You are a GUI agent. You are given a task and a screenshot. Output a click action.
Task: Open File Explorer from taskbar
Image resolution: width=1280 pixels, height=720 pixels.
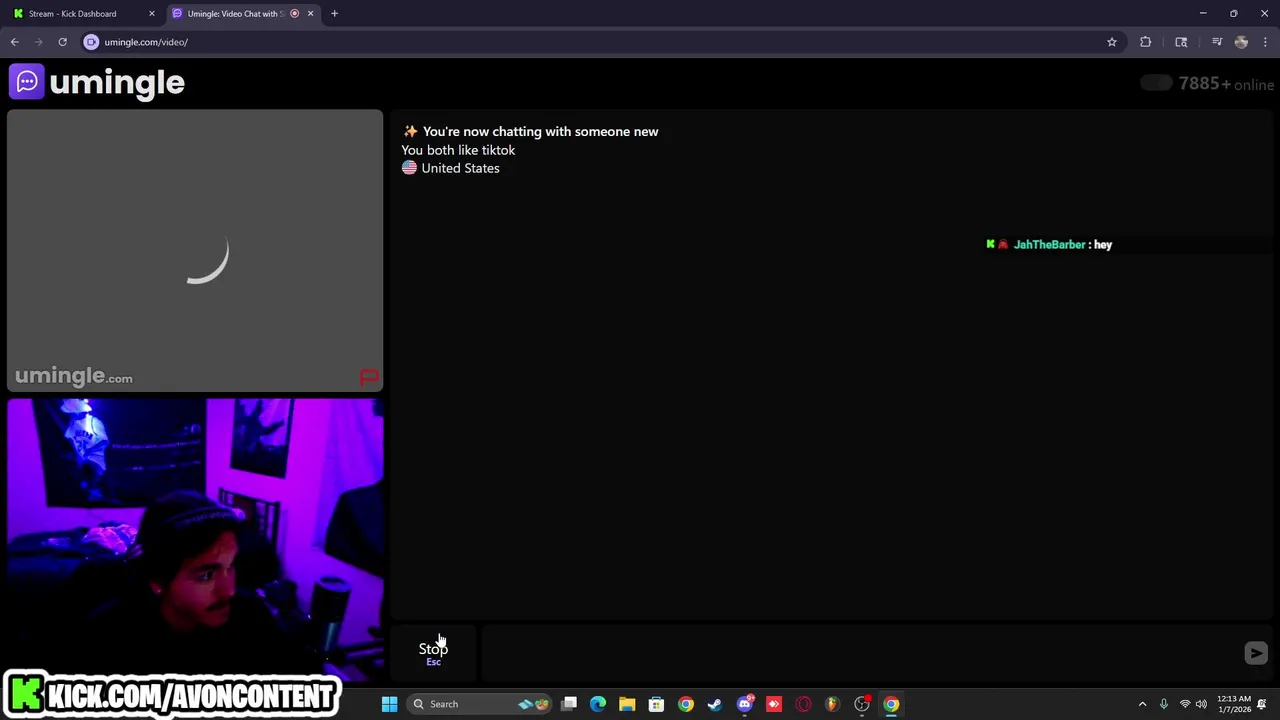[x=627, y=704]
